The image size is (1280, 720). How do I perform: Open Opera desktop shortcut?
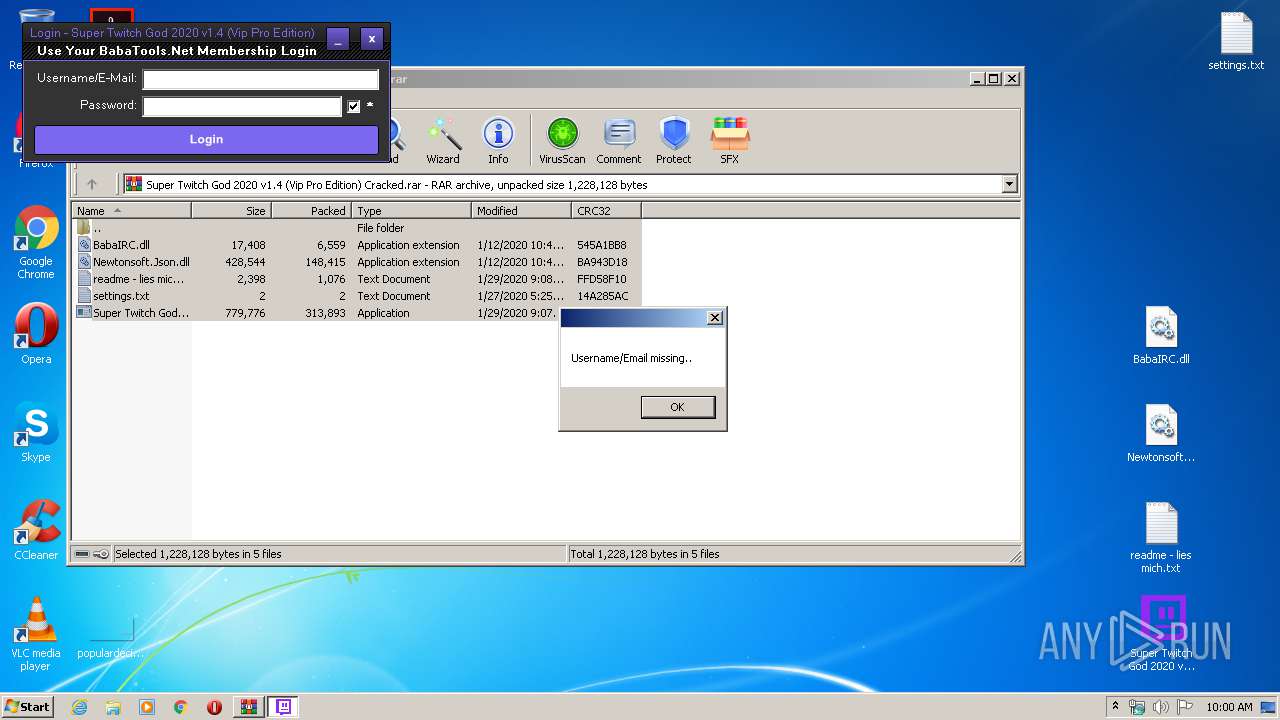(x=36, y=335)
